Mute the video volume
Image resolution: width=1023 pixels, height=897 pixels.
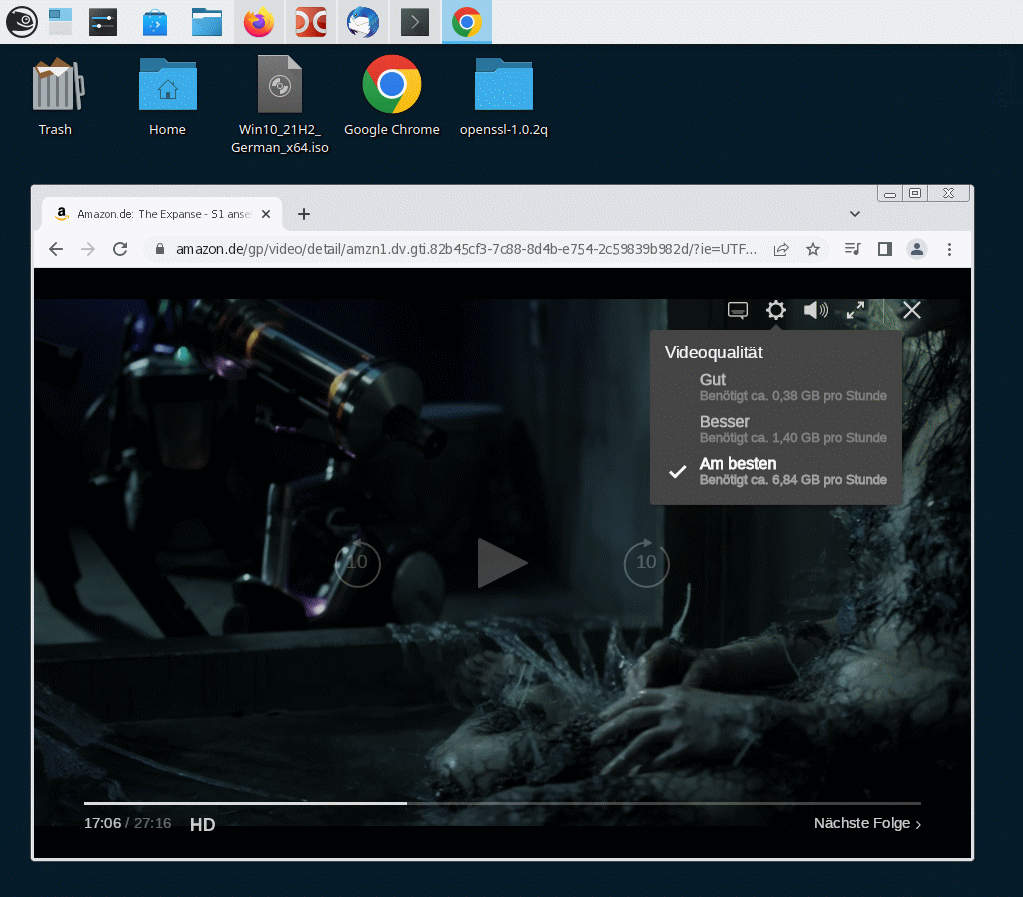pyautogui.click(x=816, y=310)
